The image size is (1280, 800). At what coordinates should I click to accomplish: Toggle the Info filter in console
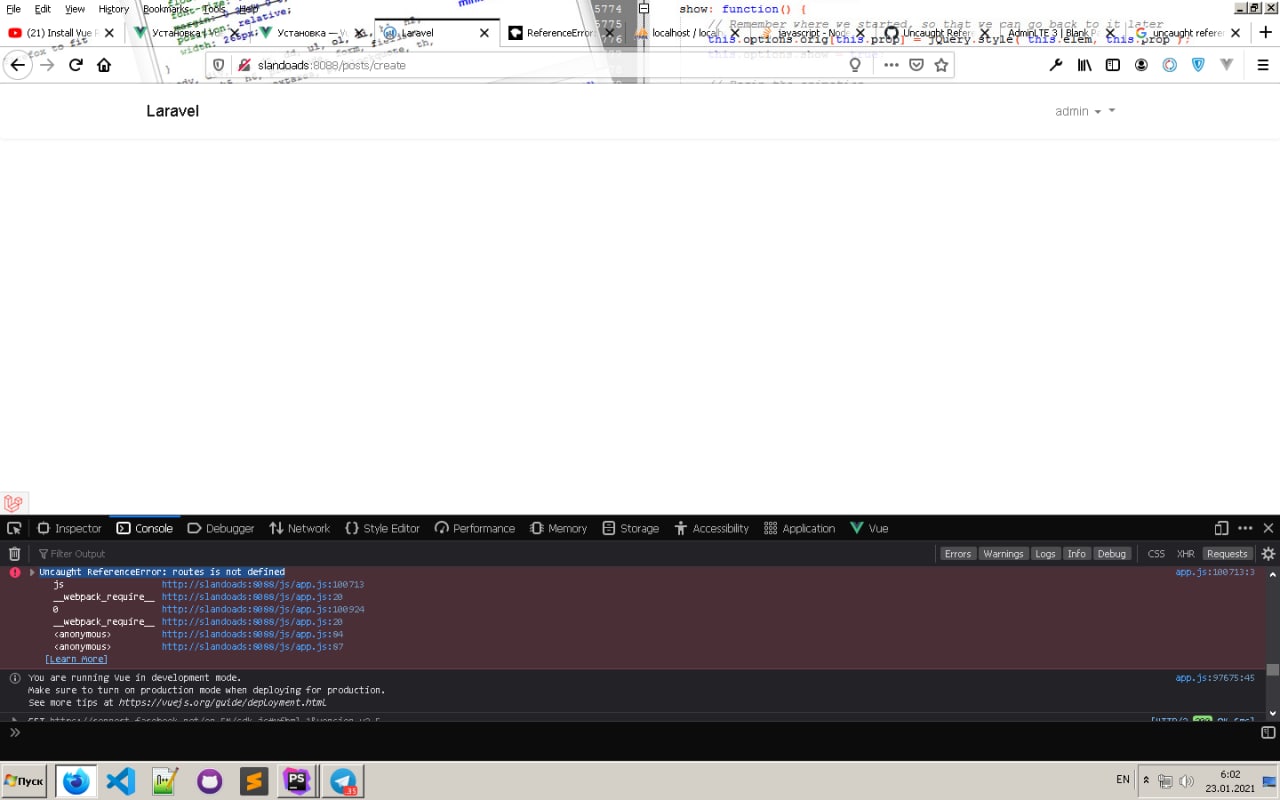1076,554
